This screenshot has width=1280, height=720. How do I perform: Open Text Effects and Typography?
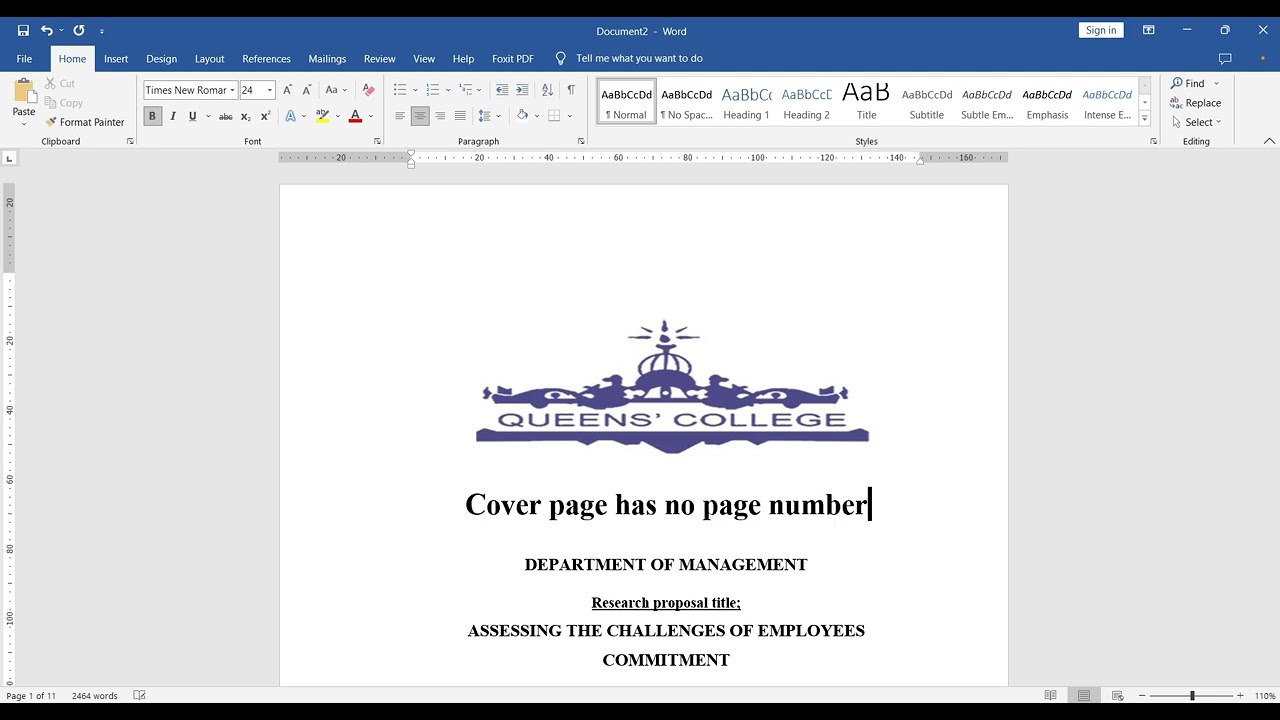click(x=291, y=116)
